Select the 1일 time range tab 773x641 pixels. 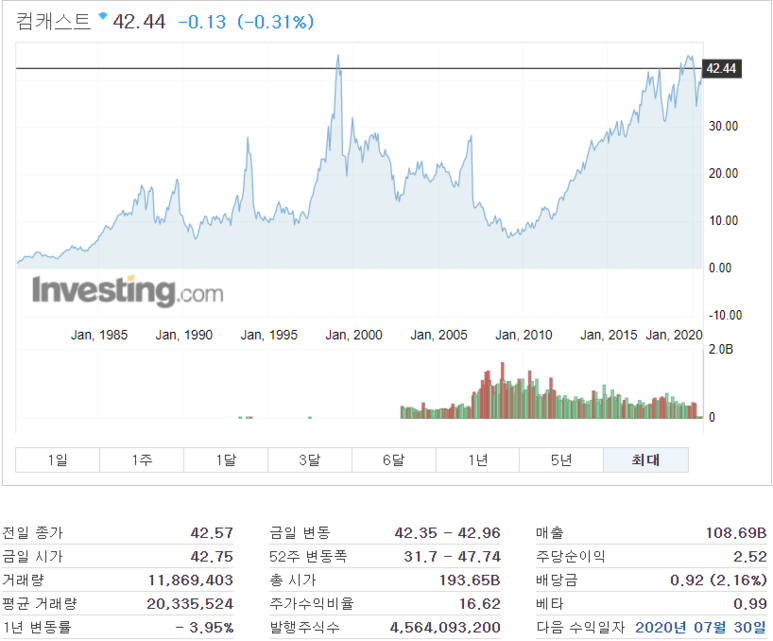[x=58, y=460]
